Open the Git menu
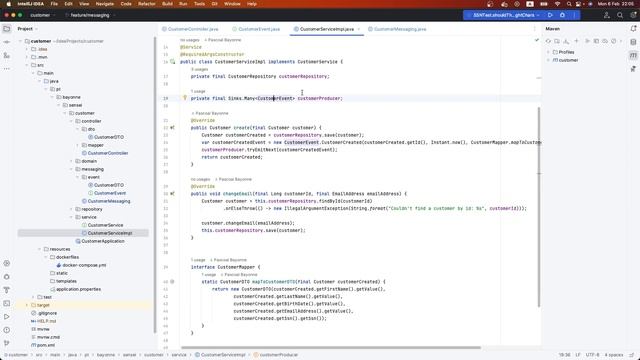 pyautogui.click(x=214, y=4)
